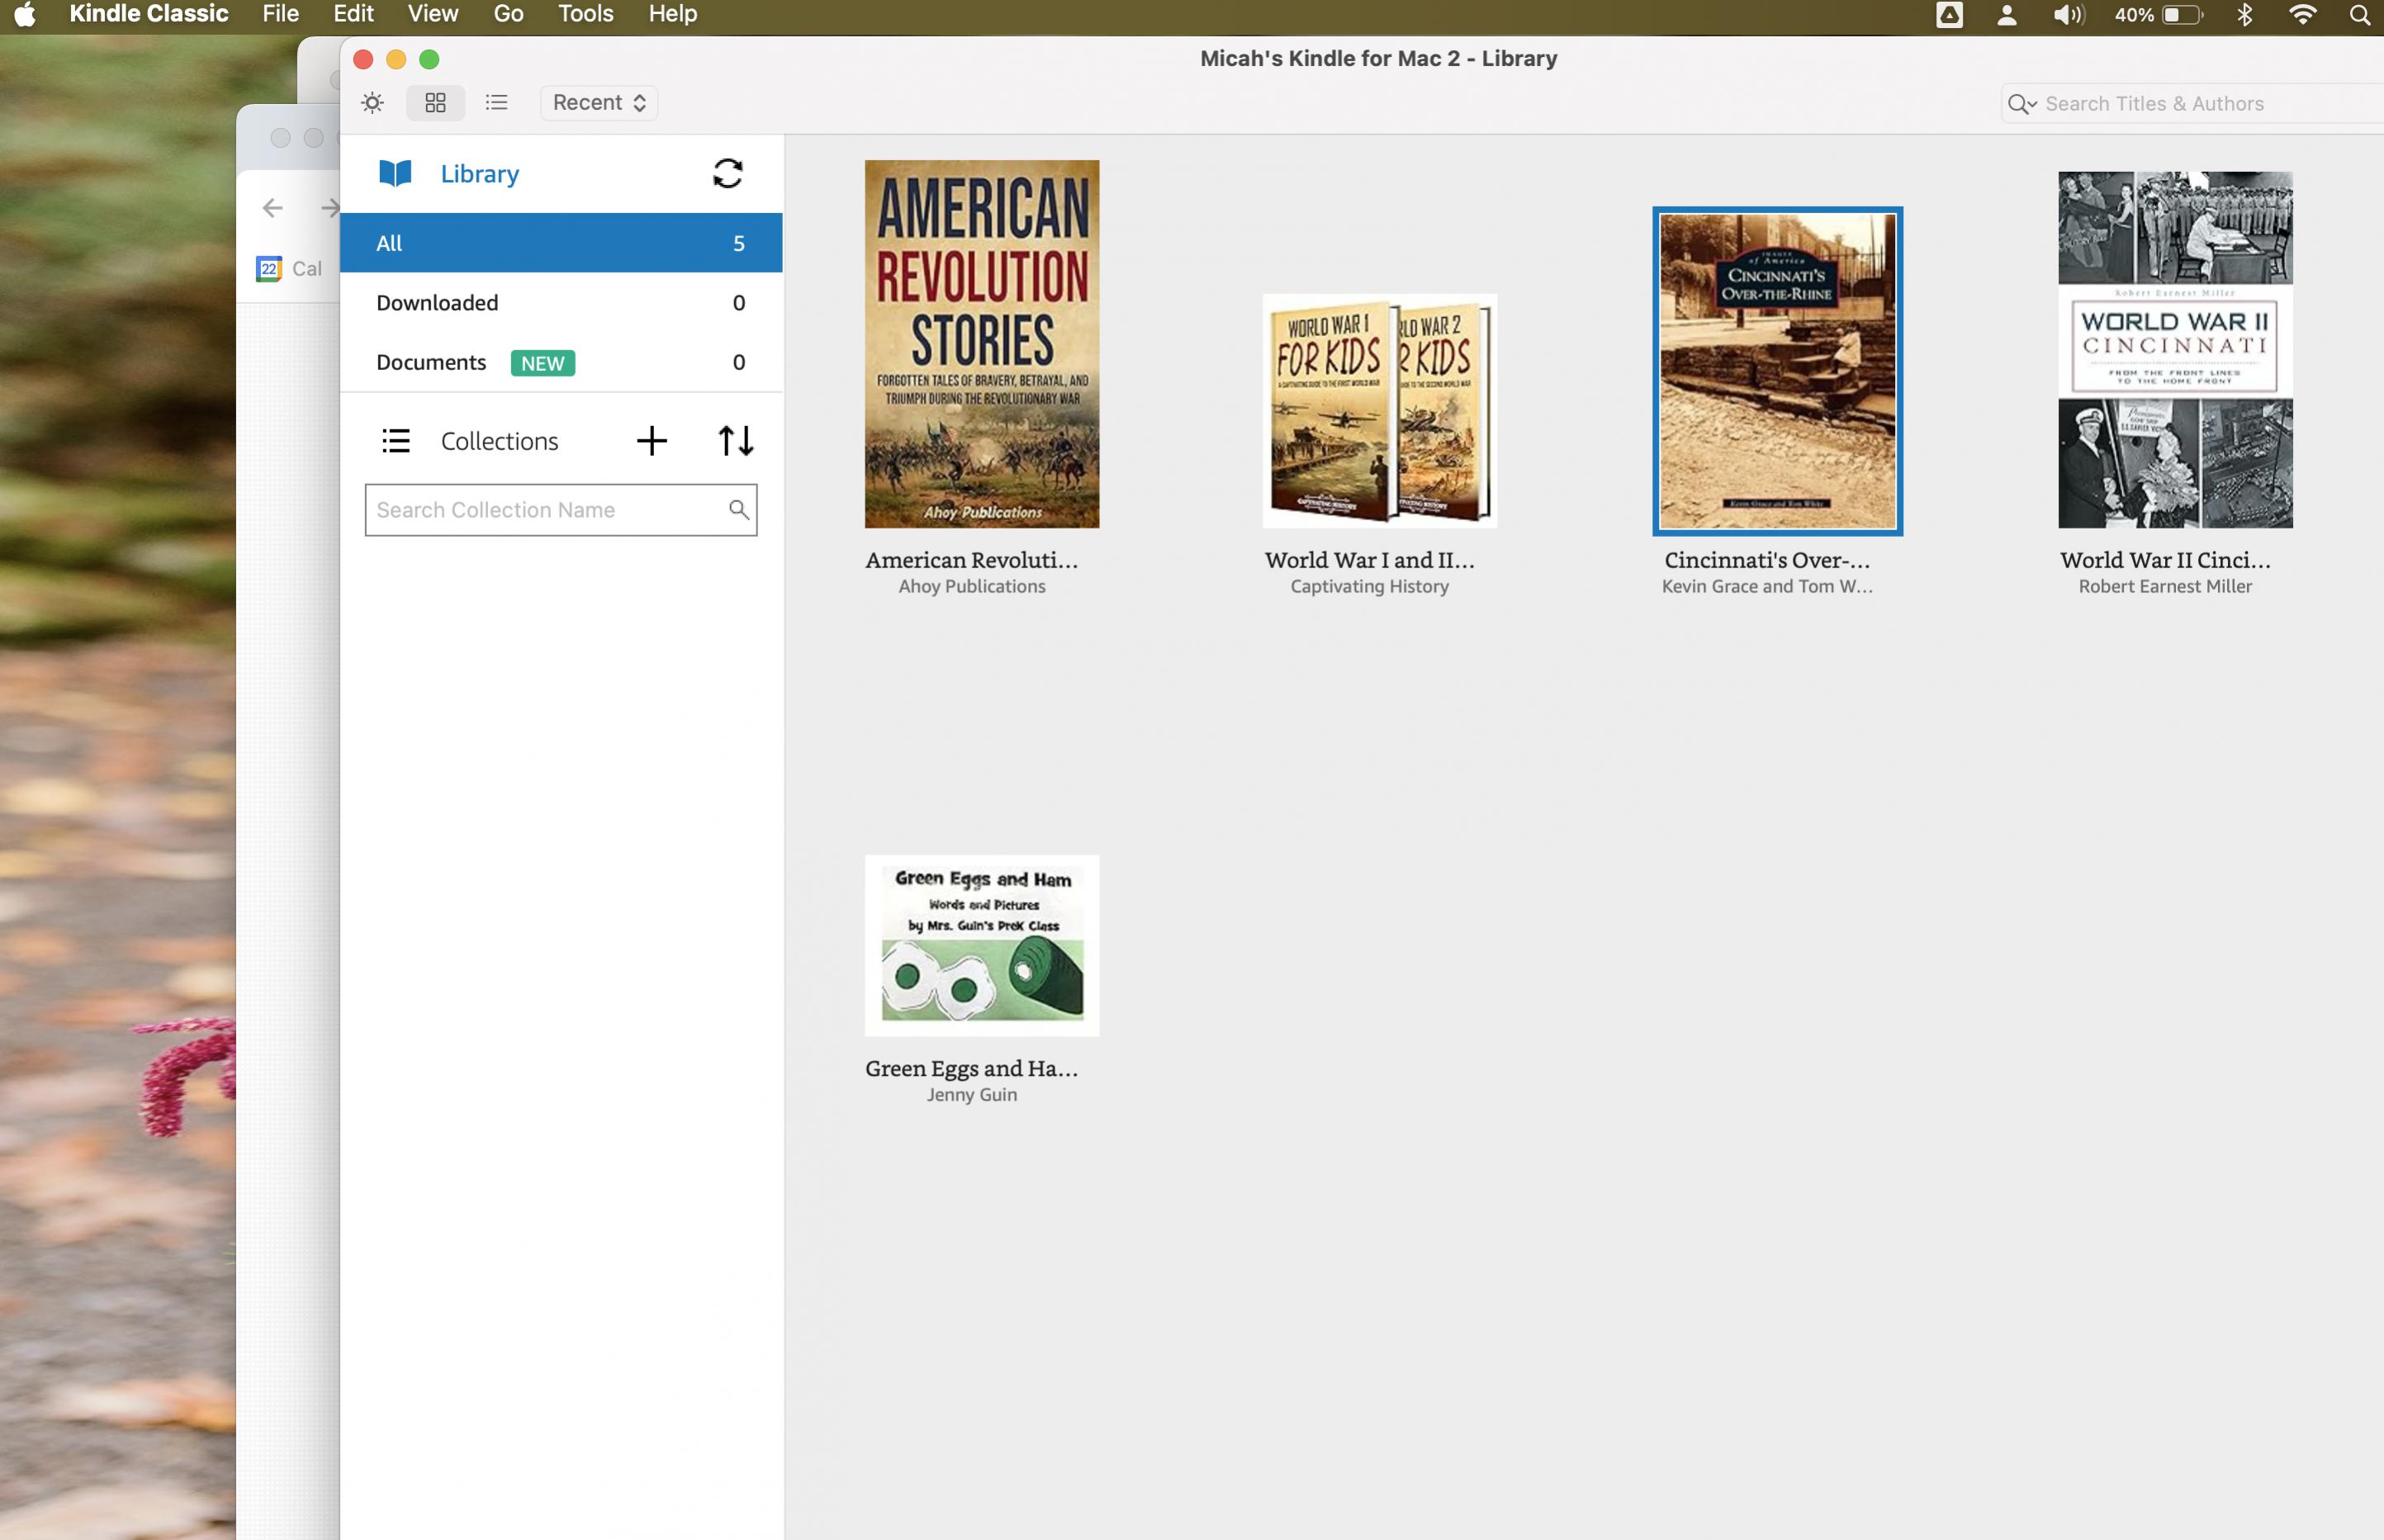This screenshot has height=1540, width=2384.
Task: Add a new collection with plus icon
Action: pos(651,441)
